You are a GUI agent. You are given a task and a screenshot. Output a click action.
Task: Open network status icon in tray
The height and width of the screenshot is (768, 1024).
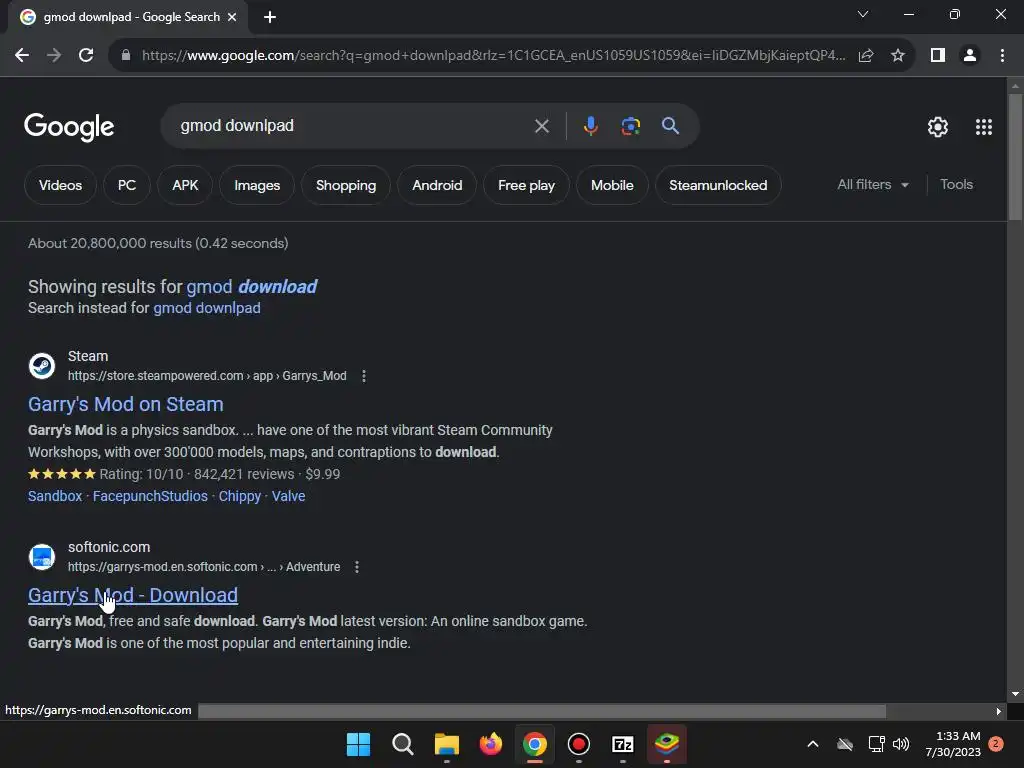point(876,744)
